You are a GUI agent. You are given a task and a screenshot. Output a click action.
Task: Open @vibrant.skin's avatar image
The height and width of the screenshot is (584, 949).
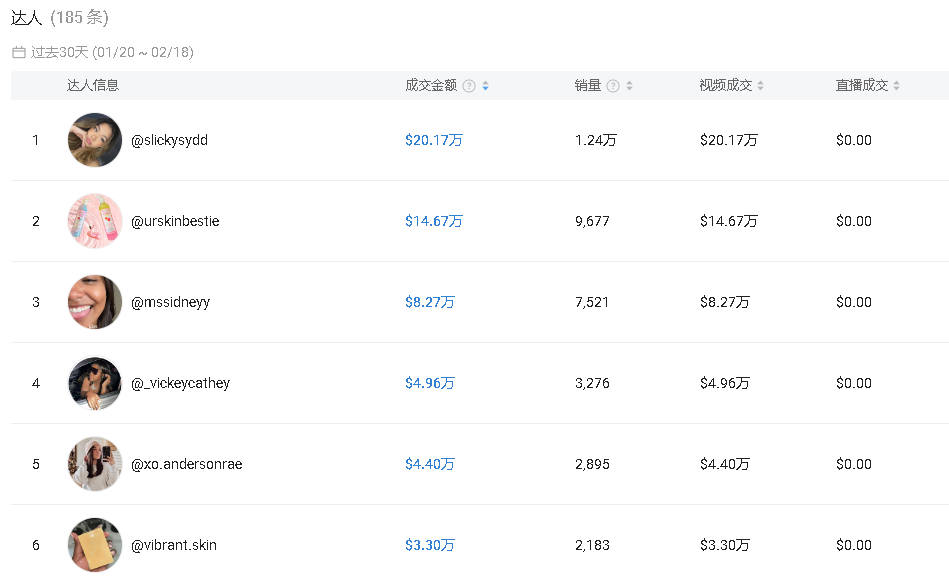tap(95, 545)
